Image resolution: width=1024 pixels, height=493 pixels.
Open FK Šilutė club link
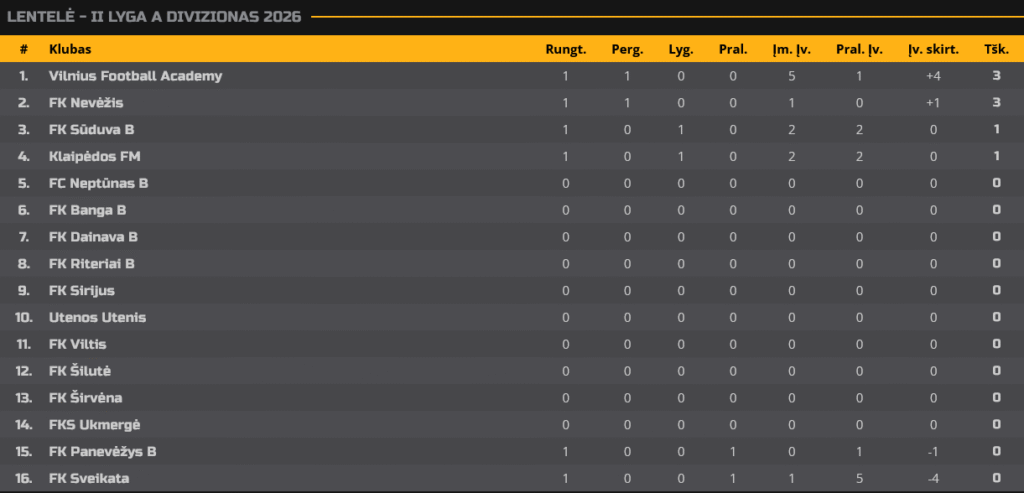point(80,371)
